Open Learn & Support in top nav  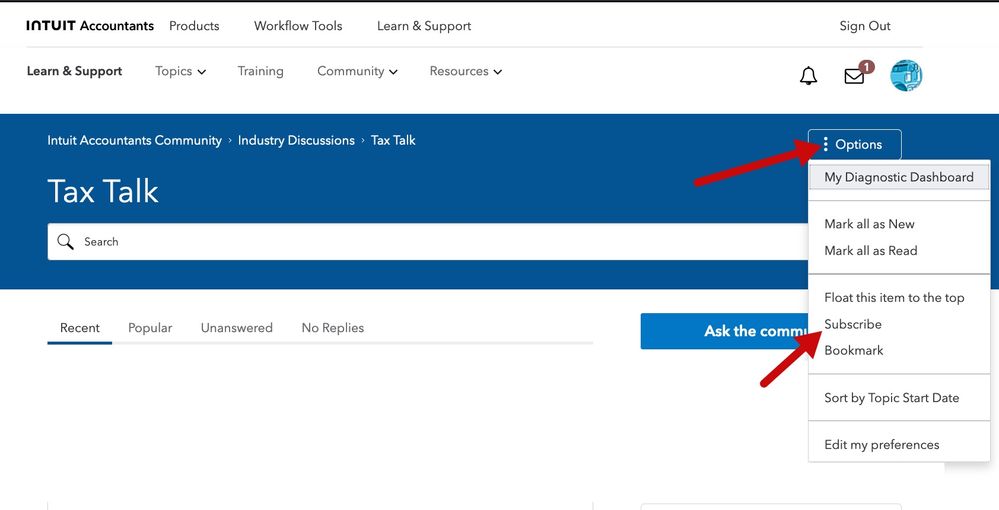[x=424, y=26]
